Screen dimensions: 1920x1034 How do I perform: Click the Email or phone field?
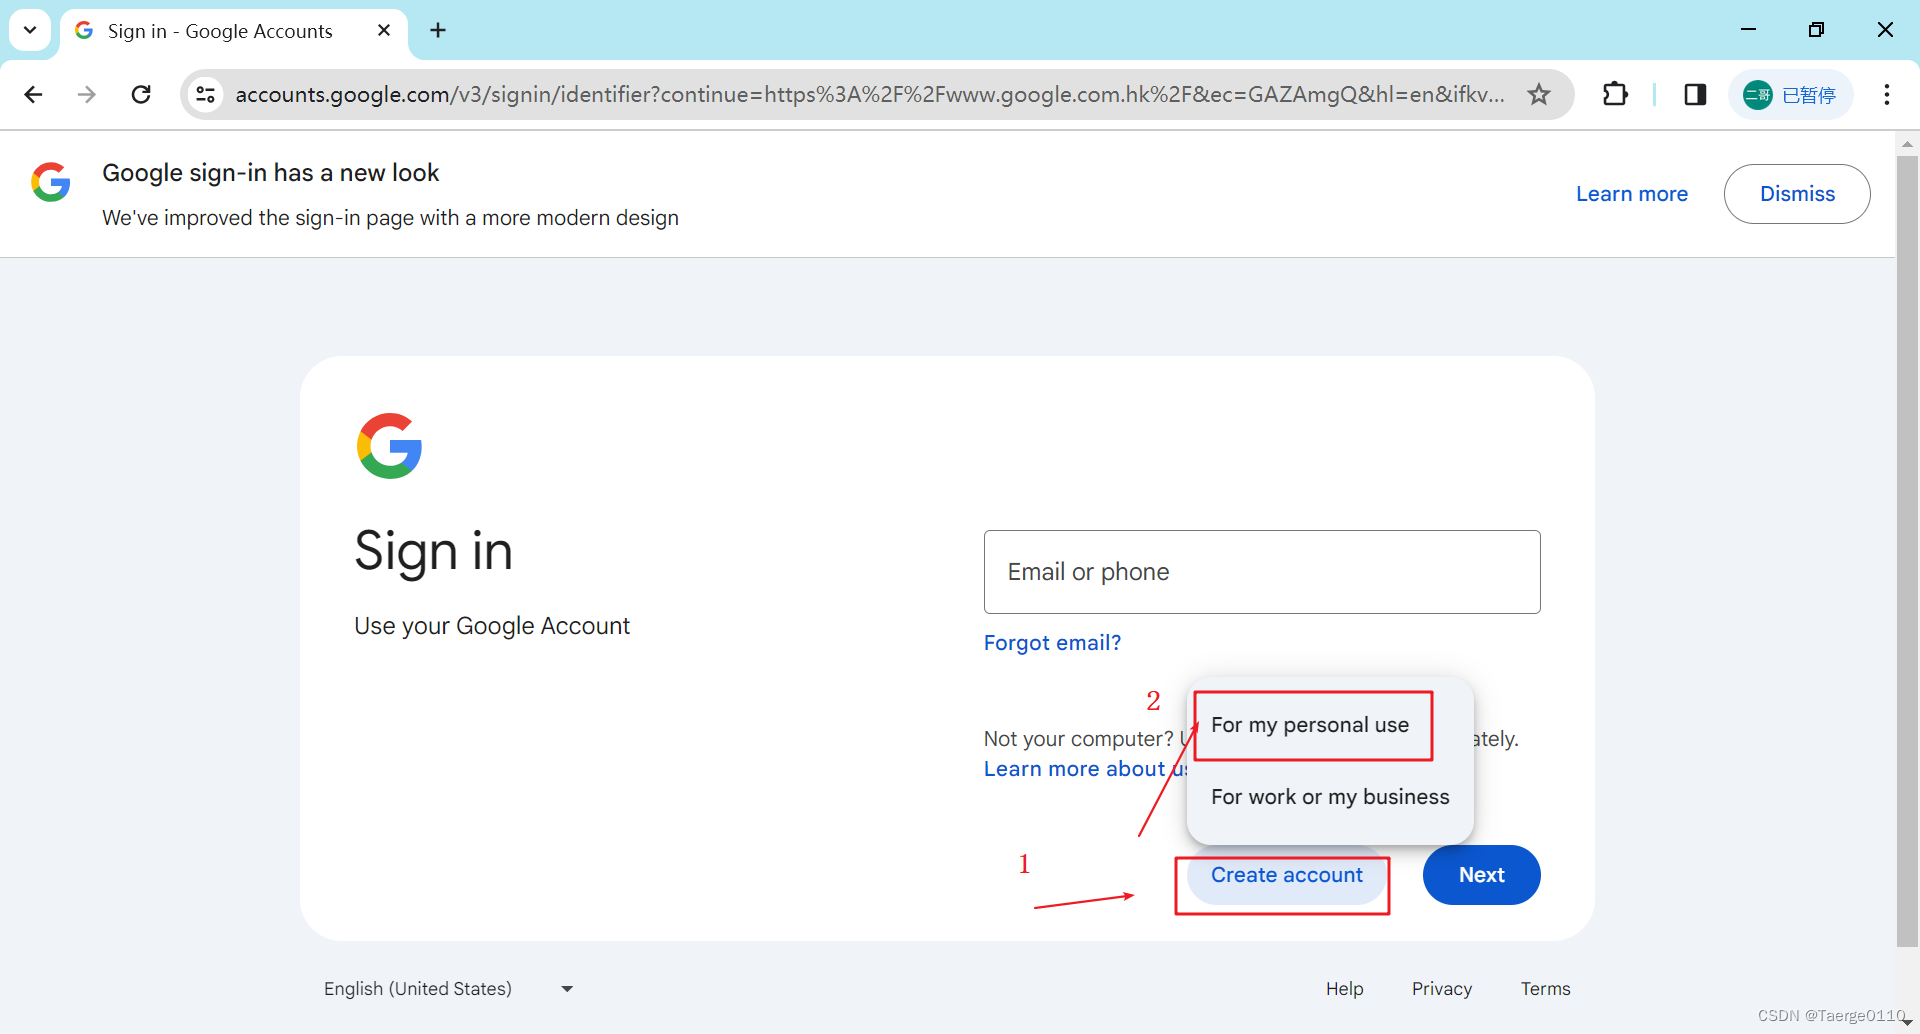1262,572
